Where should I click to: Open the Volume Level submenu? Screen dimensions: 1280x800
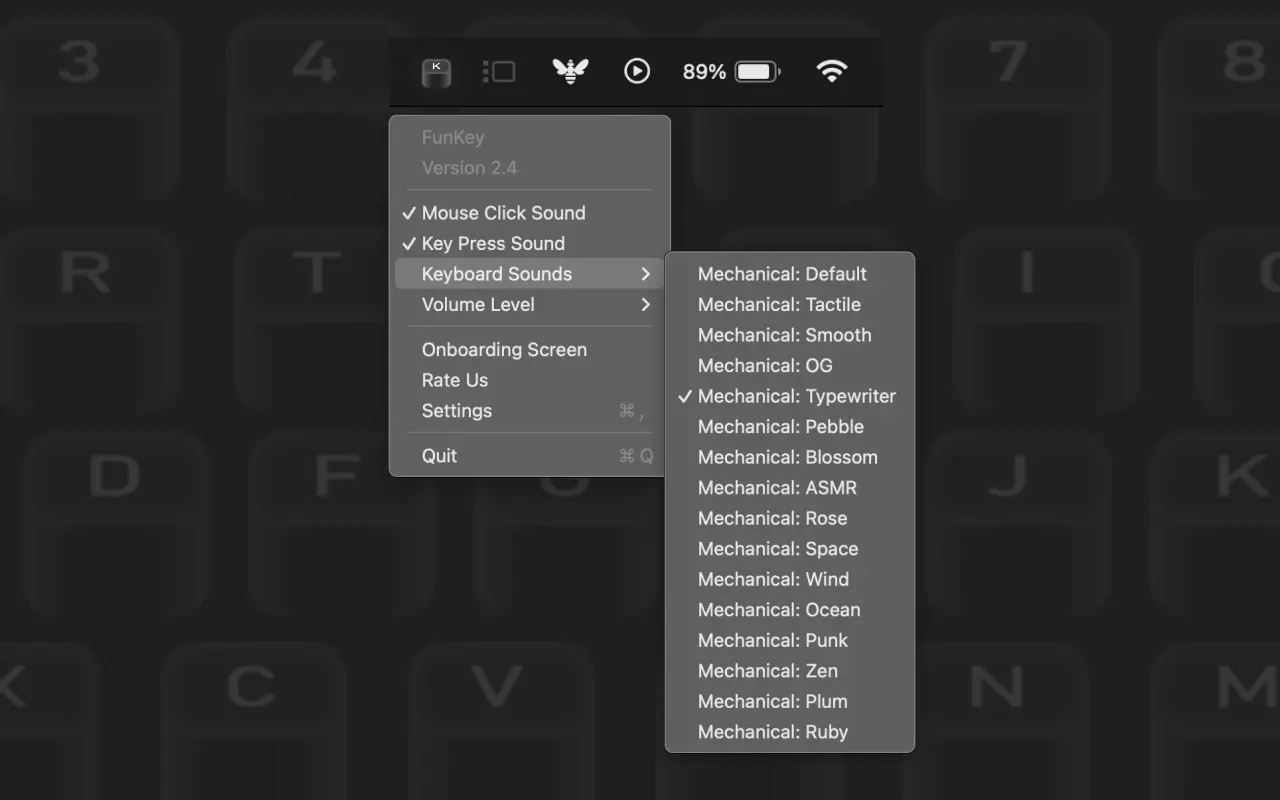[x=478, y=305]
